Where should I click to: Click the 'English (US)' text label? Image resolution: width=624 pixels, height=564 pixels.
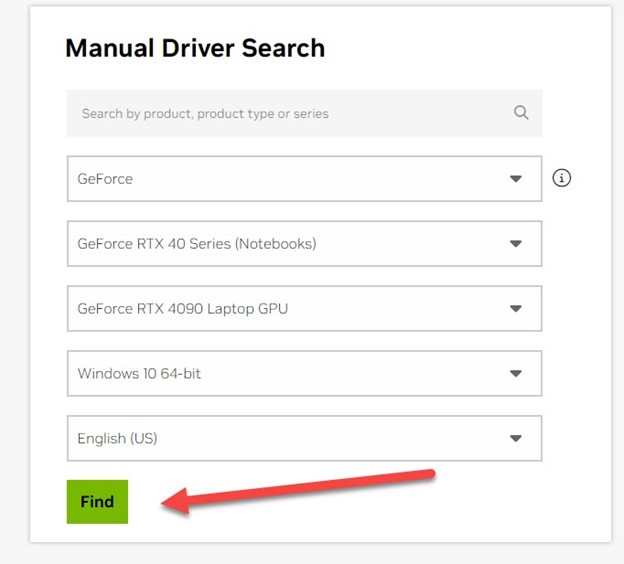(x=117, y=439)
